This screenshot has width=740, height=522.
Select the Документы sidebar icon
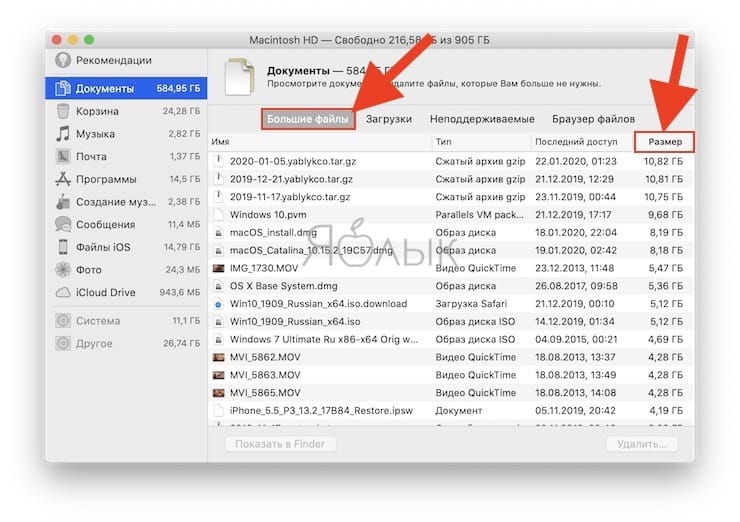[63, 88]
